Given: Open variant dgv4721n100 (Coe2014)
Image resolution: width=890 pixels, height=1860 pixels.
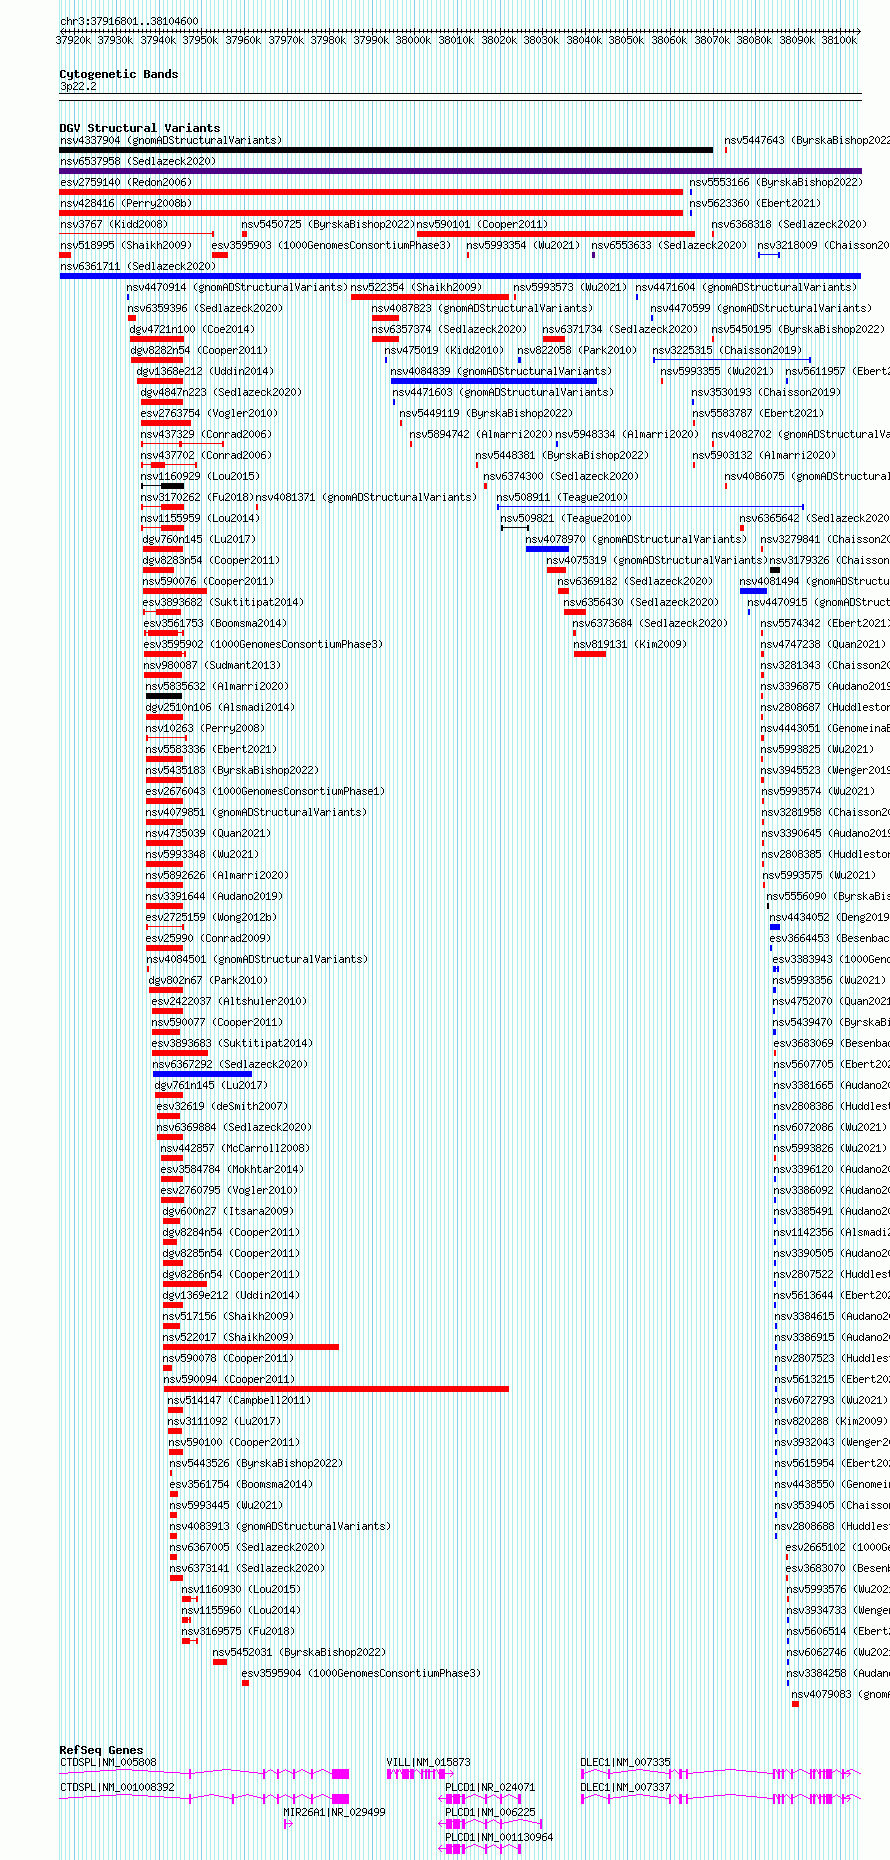Looking at the screenshot, I should pyautogui.click(x=192, y=329).
